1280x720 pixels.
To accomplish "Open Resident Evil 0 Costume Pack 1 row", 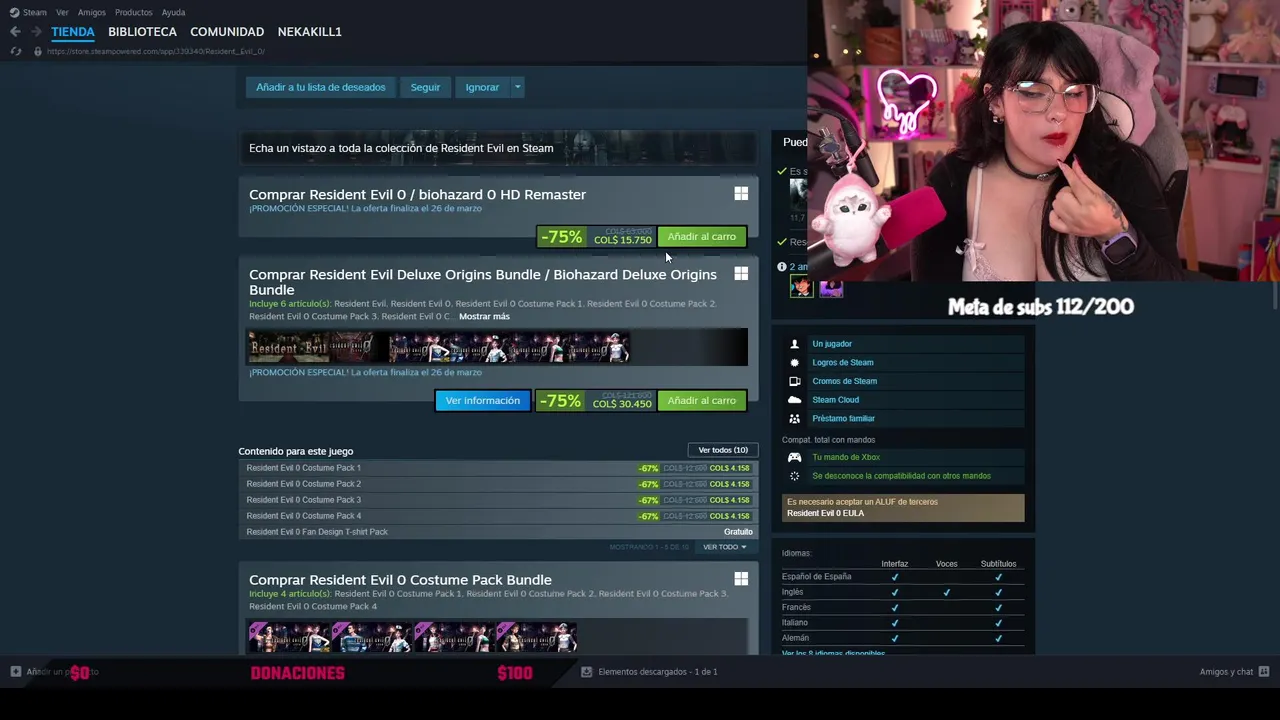I will coord(498,468).
